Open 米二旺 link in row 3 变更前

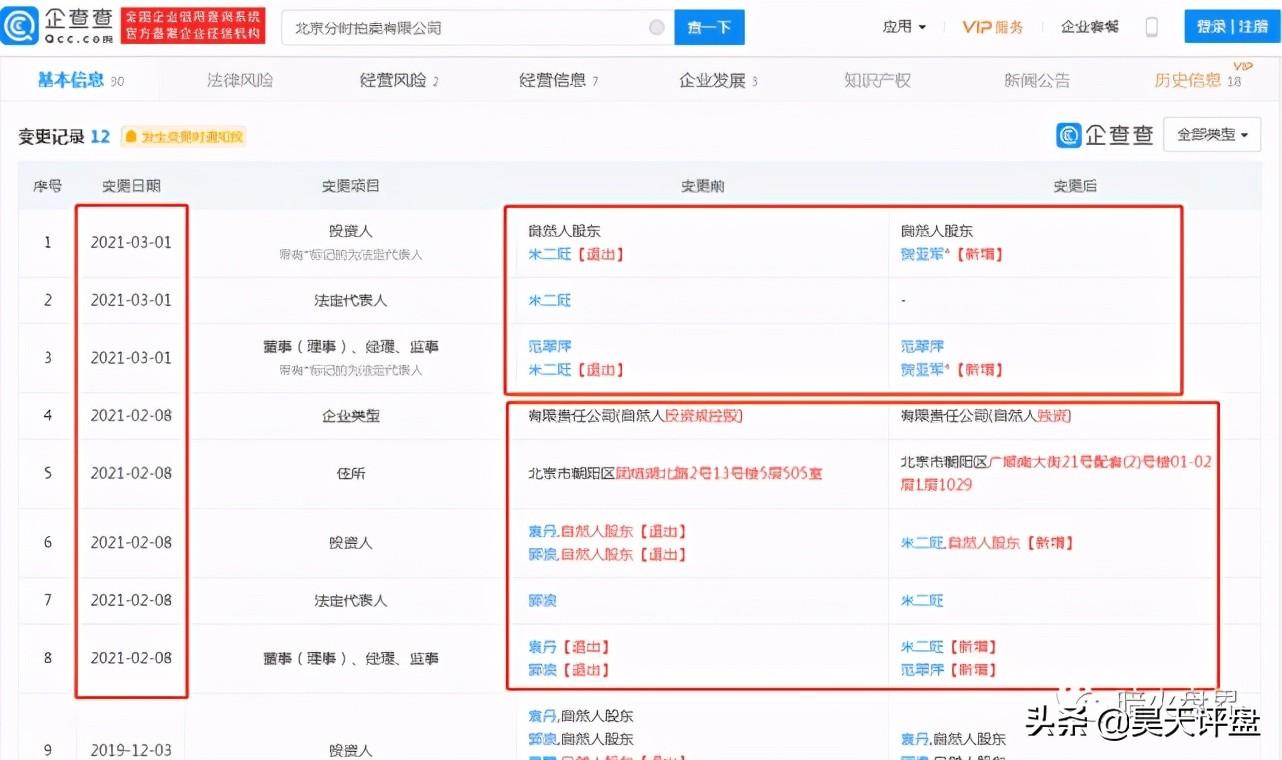[550, 369]
